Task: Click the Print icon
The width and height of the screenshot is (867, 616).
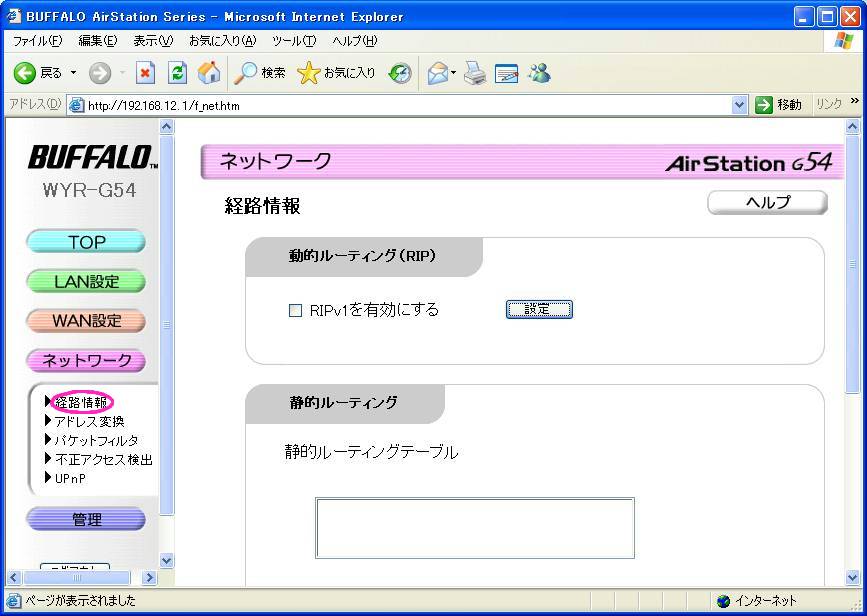Action: pyautogui.click(x=474, y=73)
